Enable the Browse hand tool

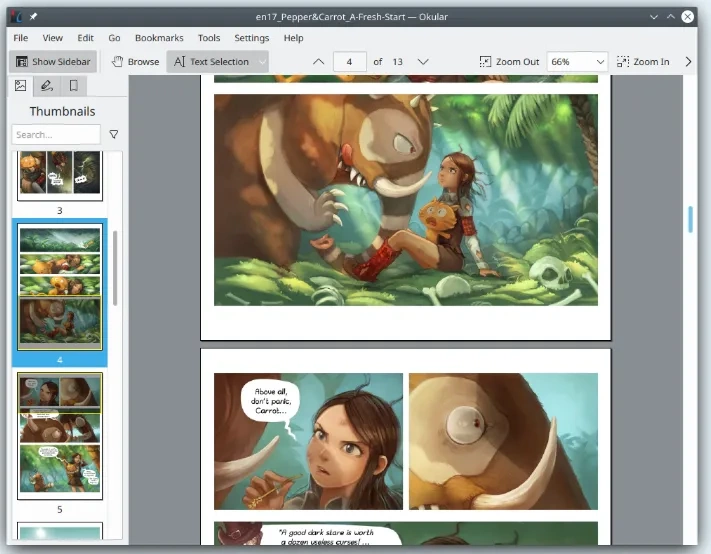[136, 62]
